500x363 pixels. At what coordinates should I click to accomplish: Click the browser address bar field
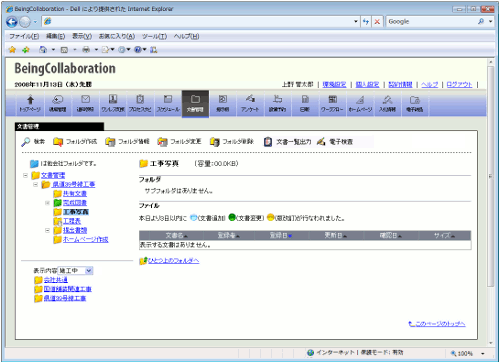[201, 22]
